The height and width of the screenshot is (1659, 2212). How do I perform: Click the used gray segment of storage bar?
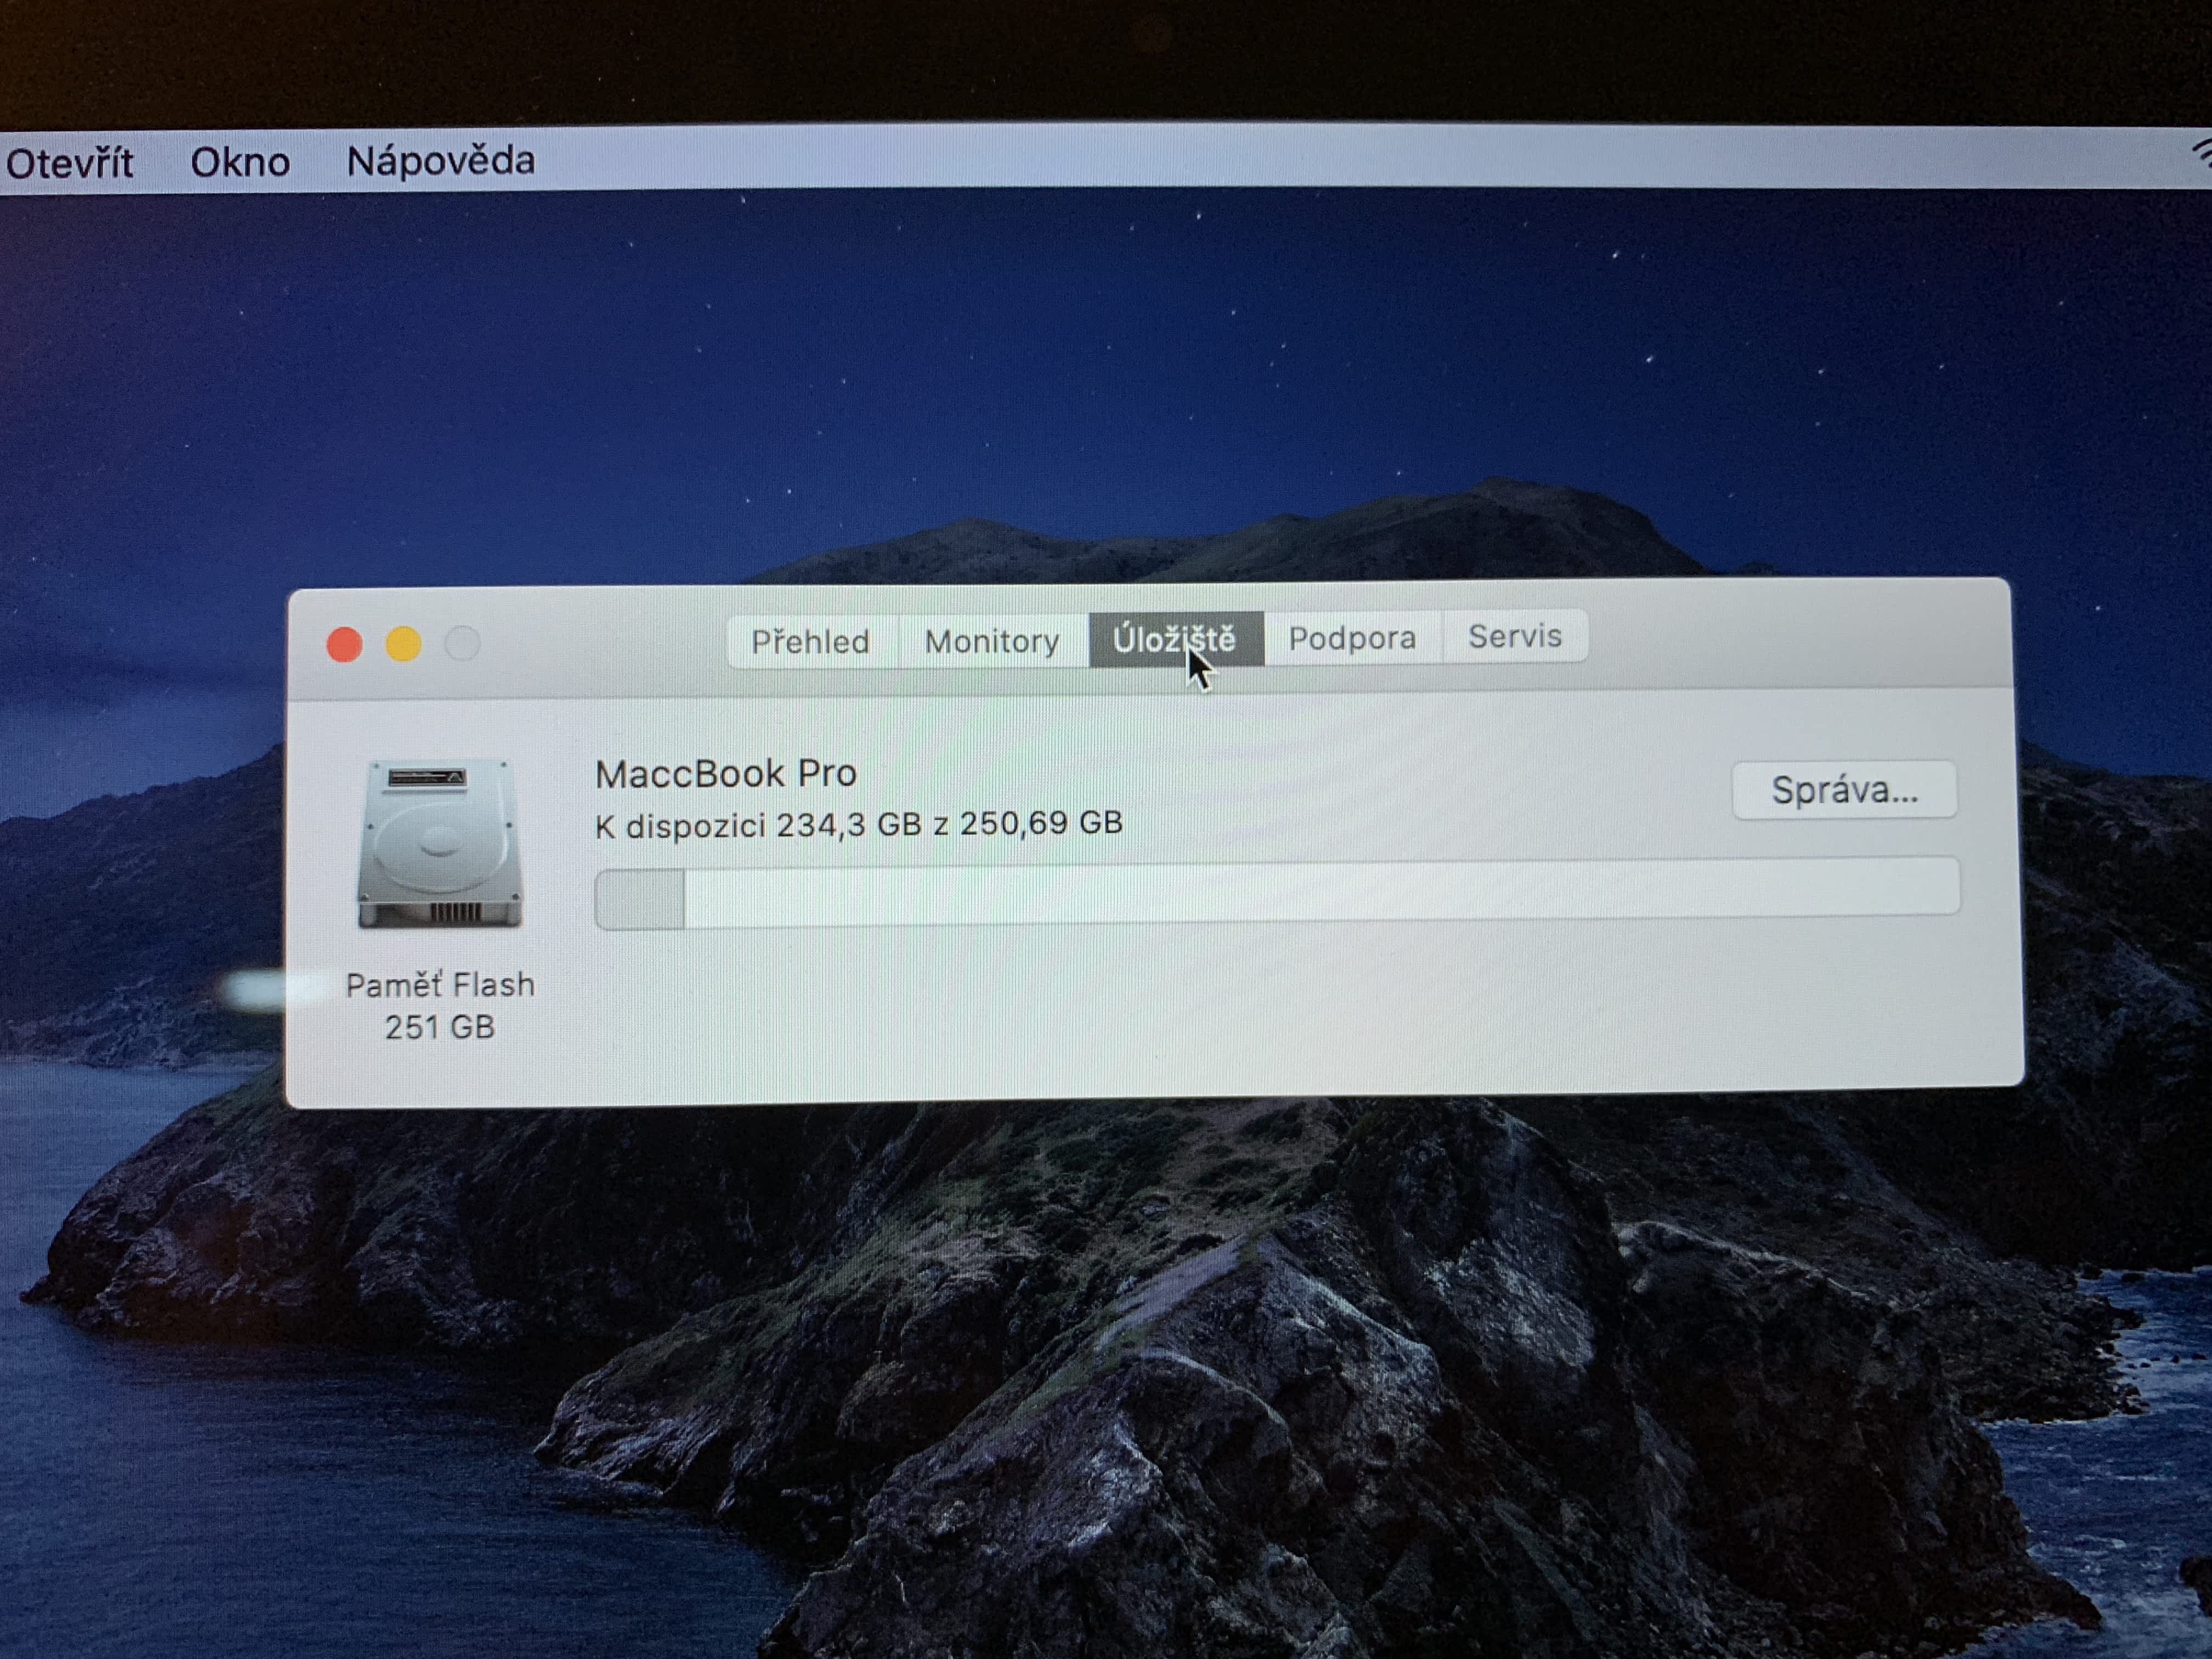[640, 899]
